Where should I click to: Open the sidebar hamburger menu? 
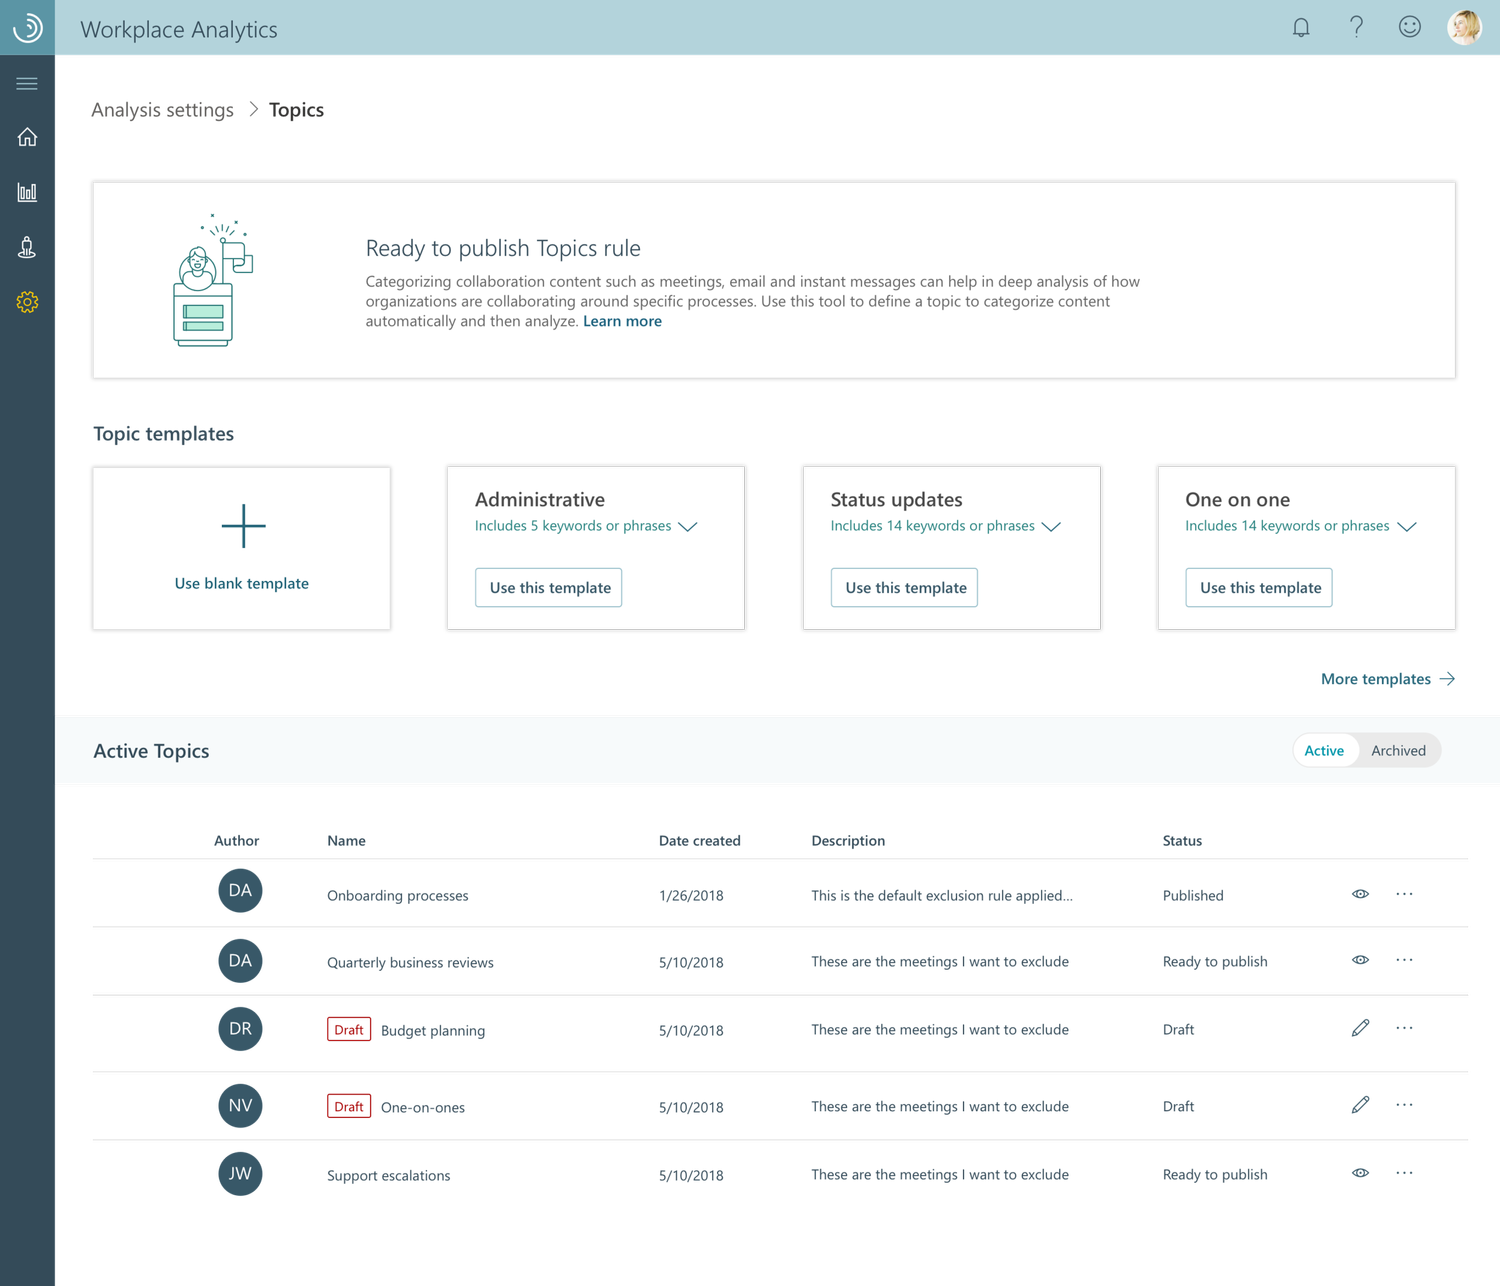pos(27,83)
